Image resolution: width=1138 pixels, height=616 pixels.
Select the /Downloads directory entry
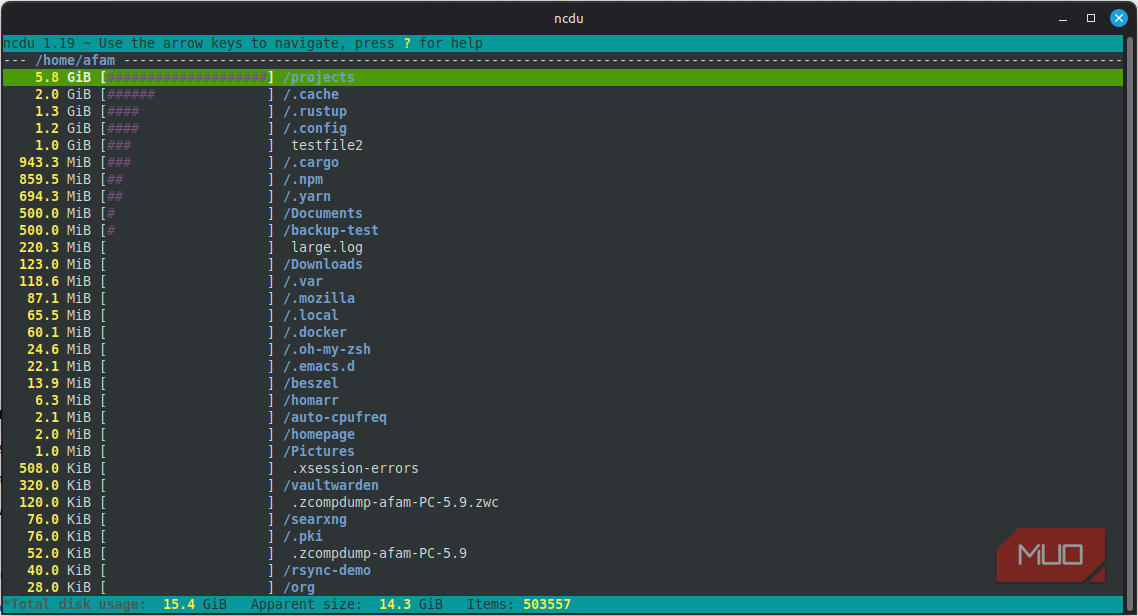click(323, 264)
